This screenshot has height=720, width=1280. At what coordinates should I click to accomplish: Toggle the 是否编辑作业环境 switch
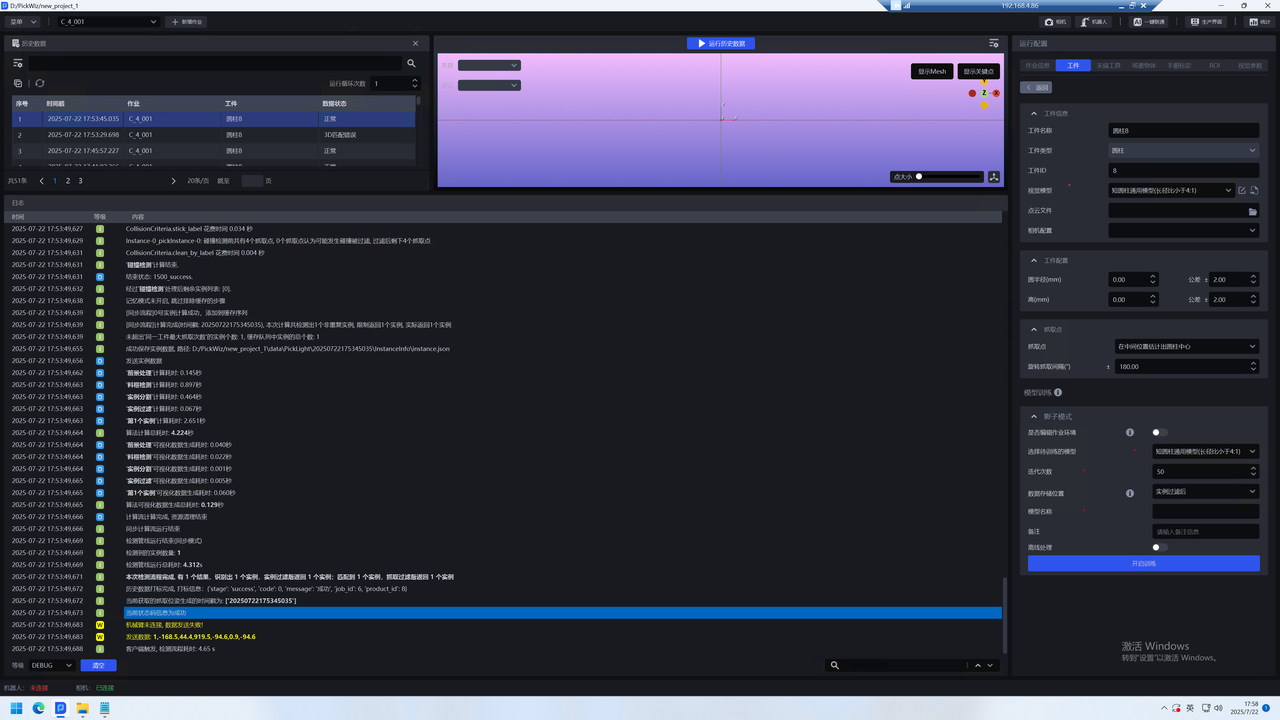[1159, 433]
